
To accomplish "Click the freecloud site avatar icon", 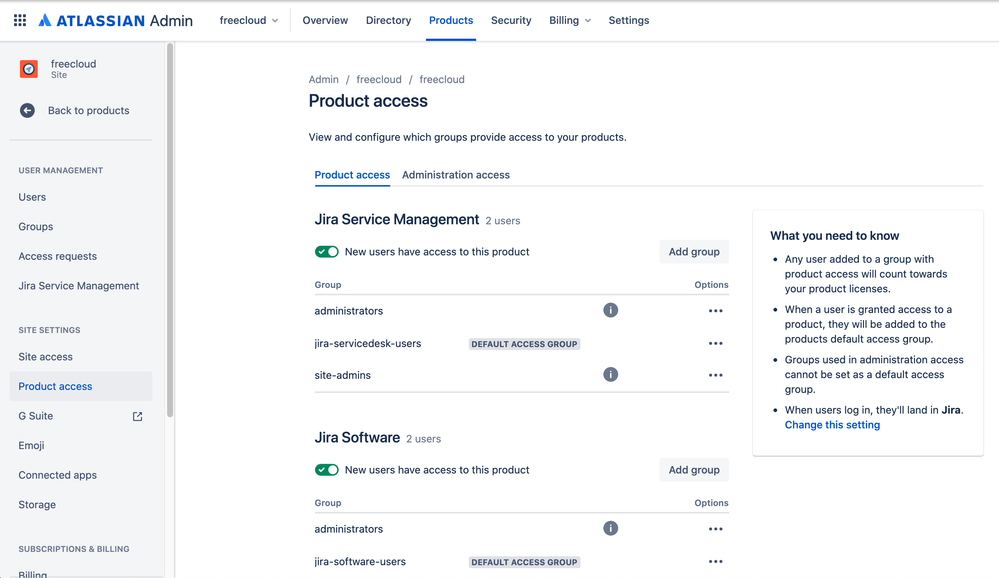I will click(29, 69).
